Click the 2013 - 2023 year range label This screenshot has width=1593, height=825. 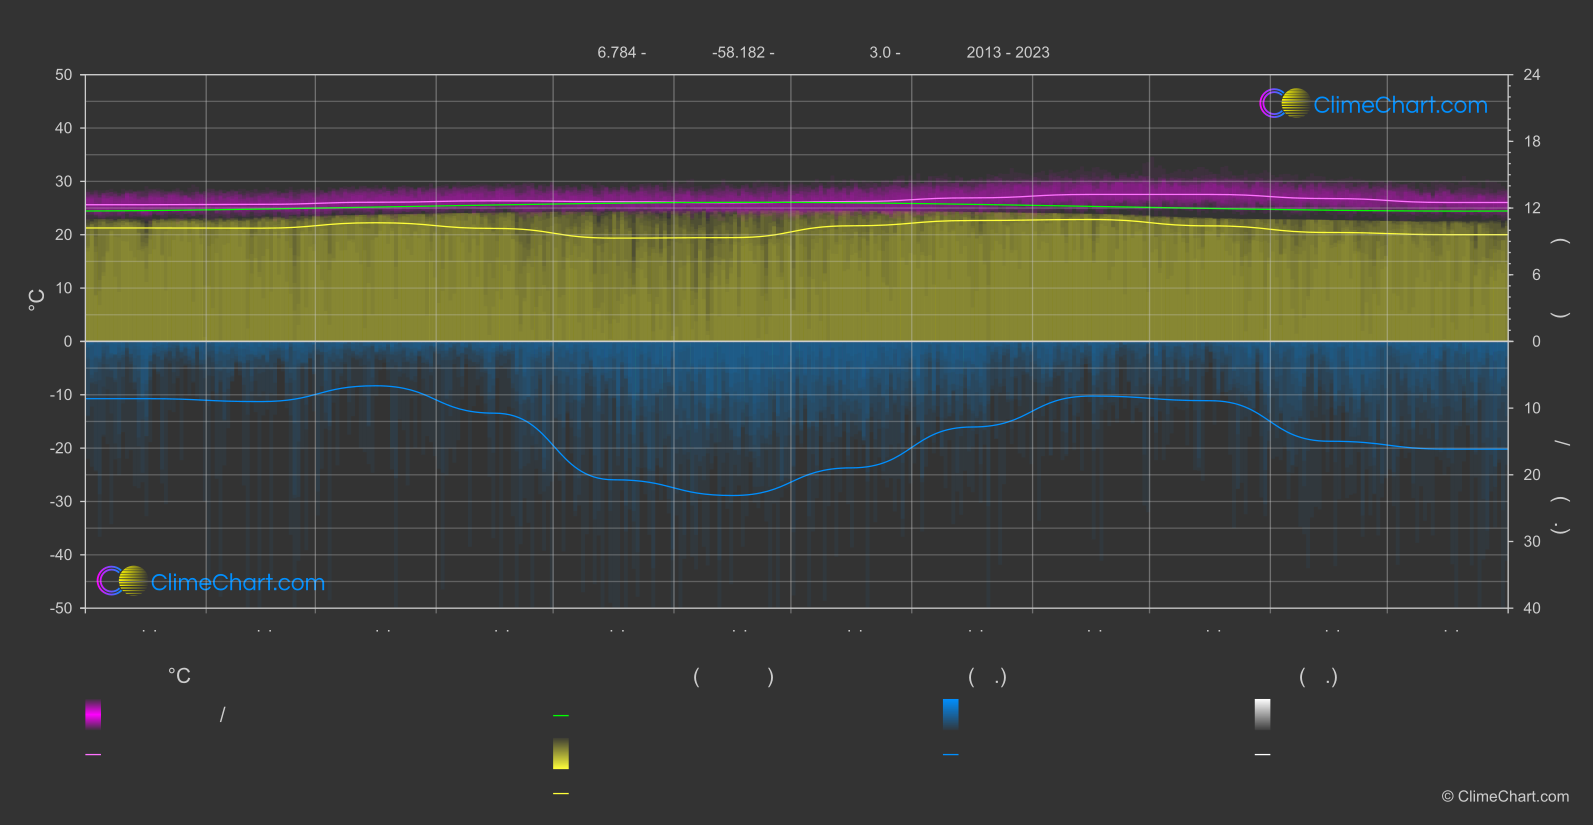tap(1008, 52)
